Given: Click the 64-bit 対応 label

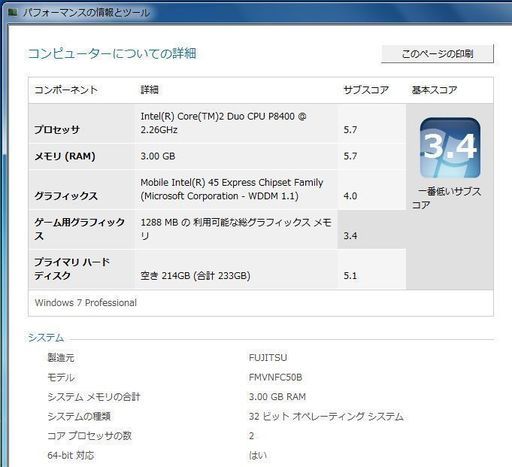Looking at the screenshot, I should coord(71,455).
